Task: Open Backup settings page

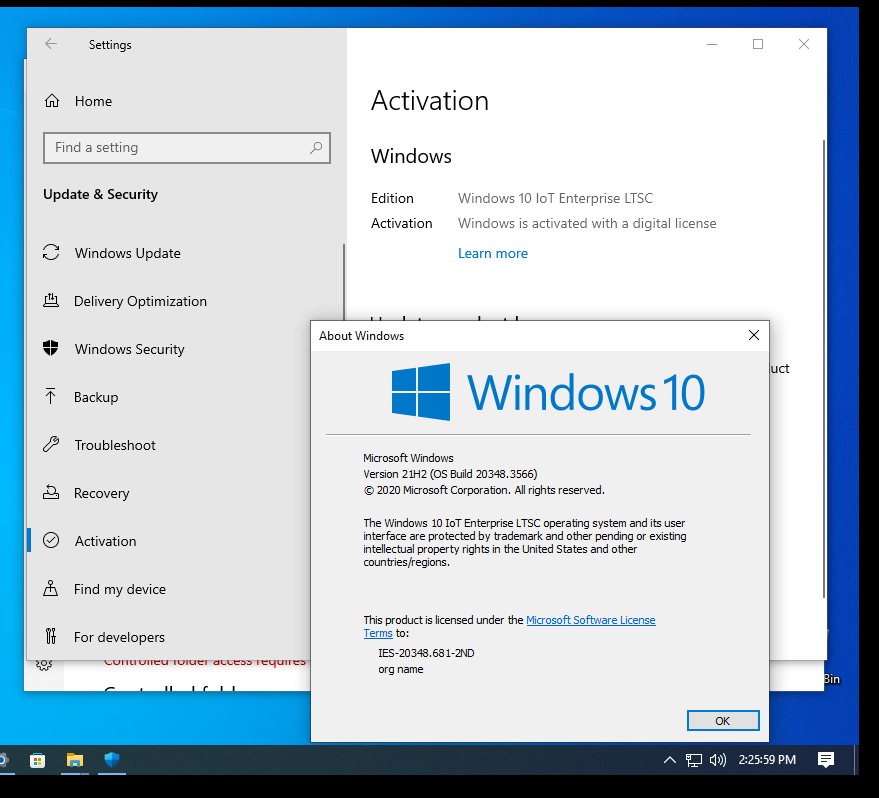Action: [96, 397]
